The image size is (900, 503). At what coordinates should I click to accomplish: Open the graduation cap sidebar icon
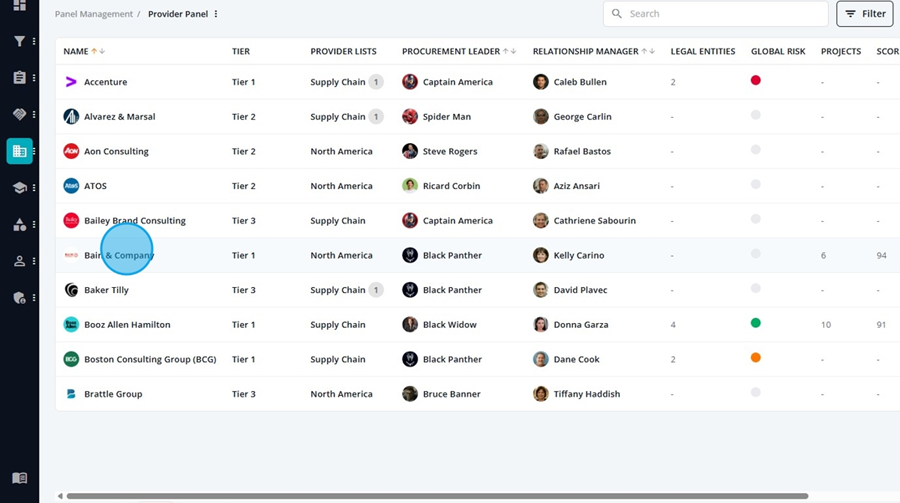coord(20,188)
